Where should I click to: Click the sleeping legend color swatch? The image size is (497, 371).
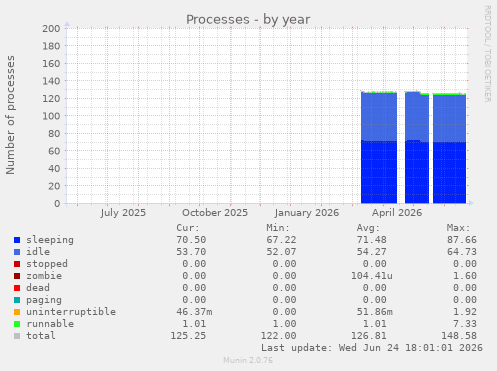(x=17, y=240)
